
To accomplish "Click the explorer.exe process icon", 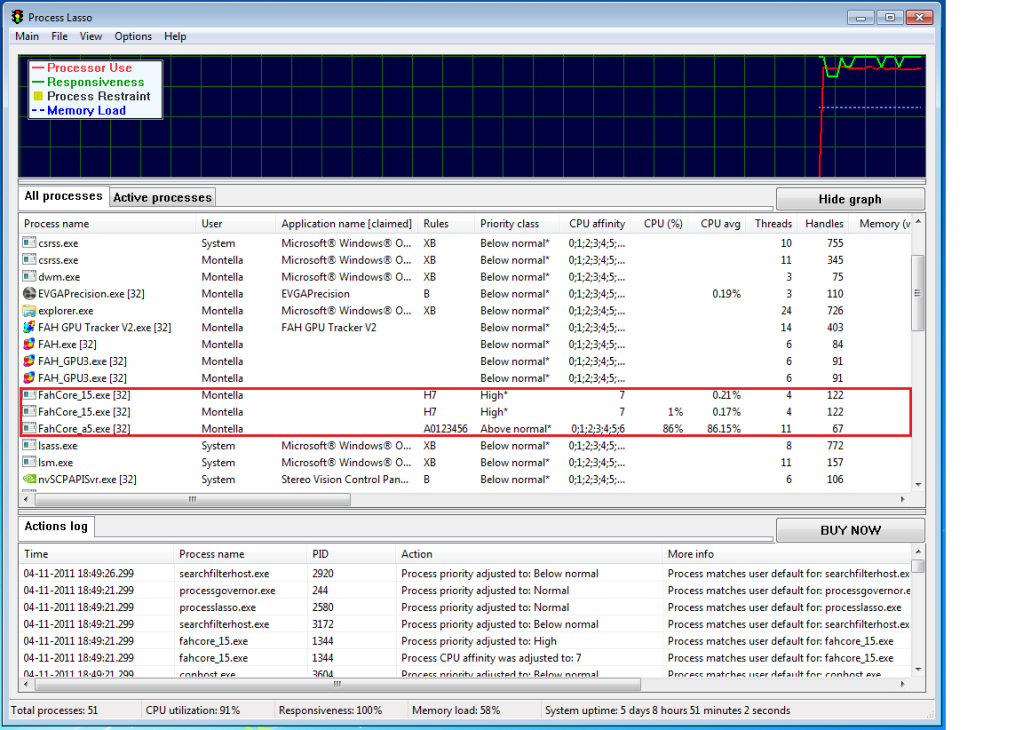I will pyautogui.click(x=29, y=311).
